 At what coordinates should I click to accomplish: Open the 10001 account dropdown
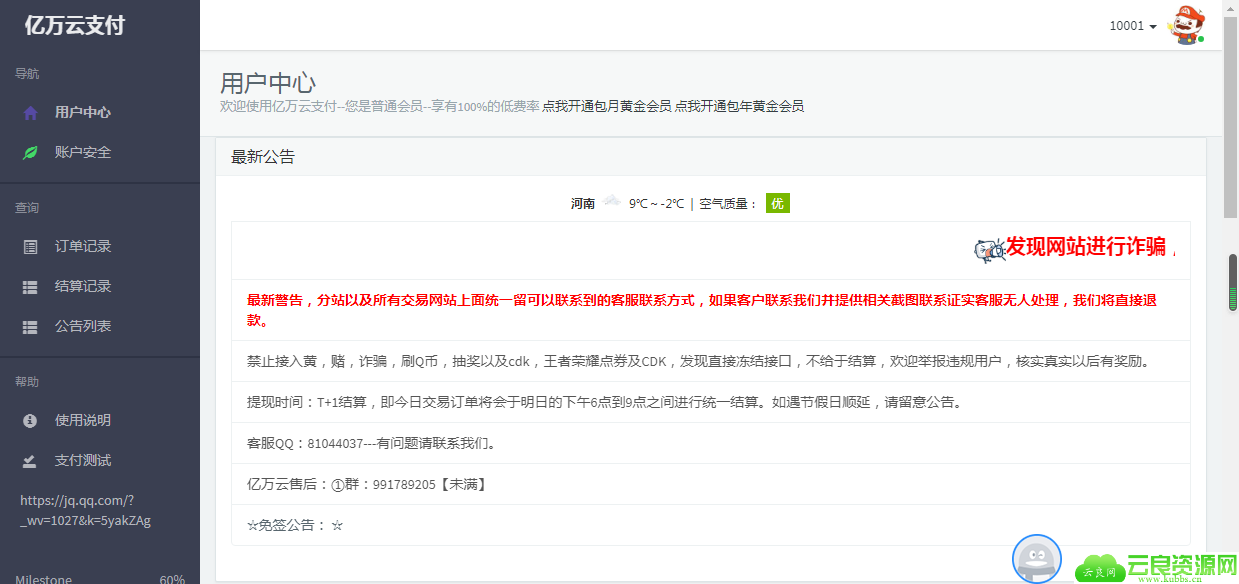pyautogui.click(x=1133, y=26)
